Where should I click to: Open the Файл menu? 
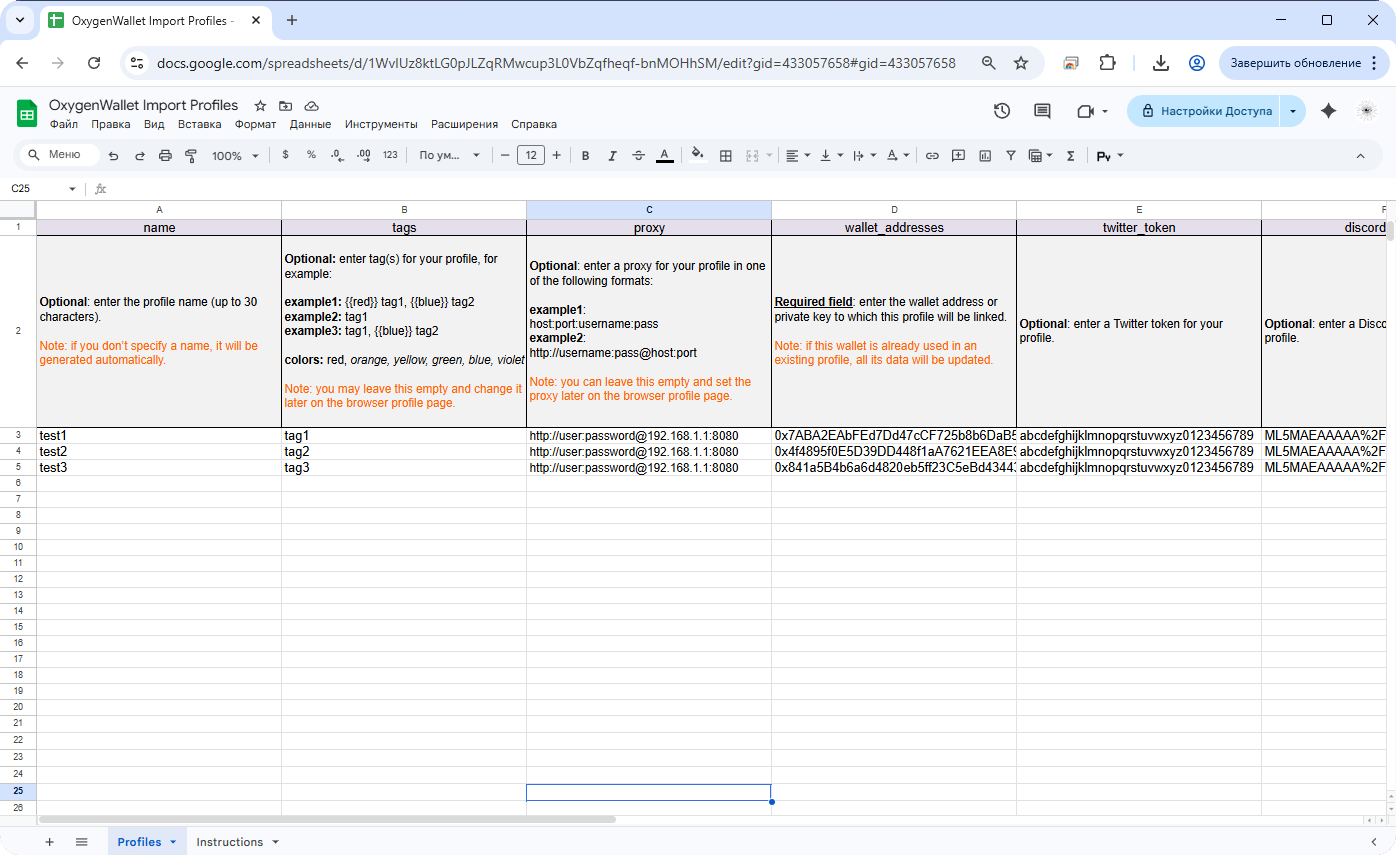click(x=64, y=125)
